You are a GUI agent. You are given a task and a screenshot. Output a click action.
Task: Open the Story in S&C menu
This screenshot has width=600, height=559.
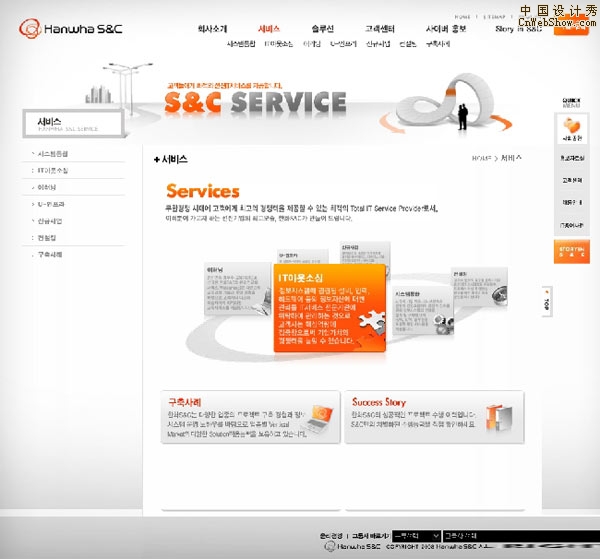click(x=518, y=29)
